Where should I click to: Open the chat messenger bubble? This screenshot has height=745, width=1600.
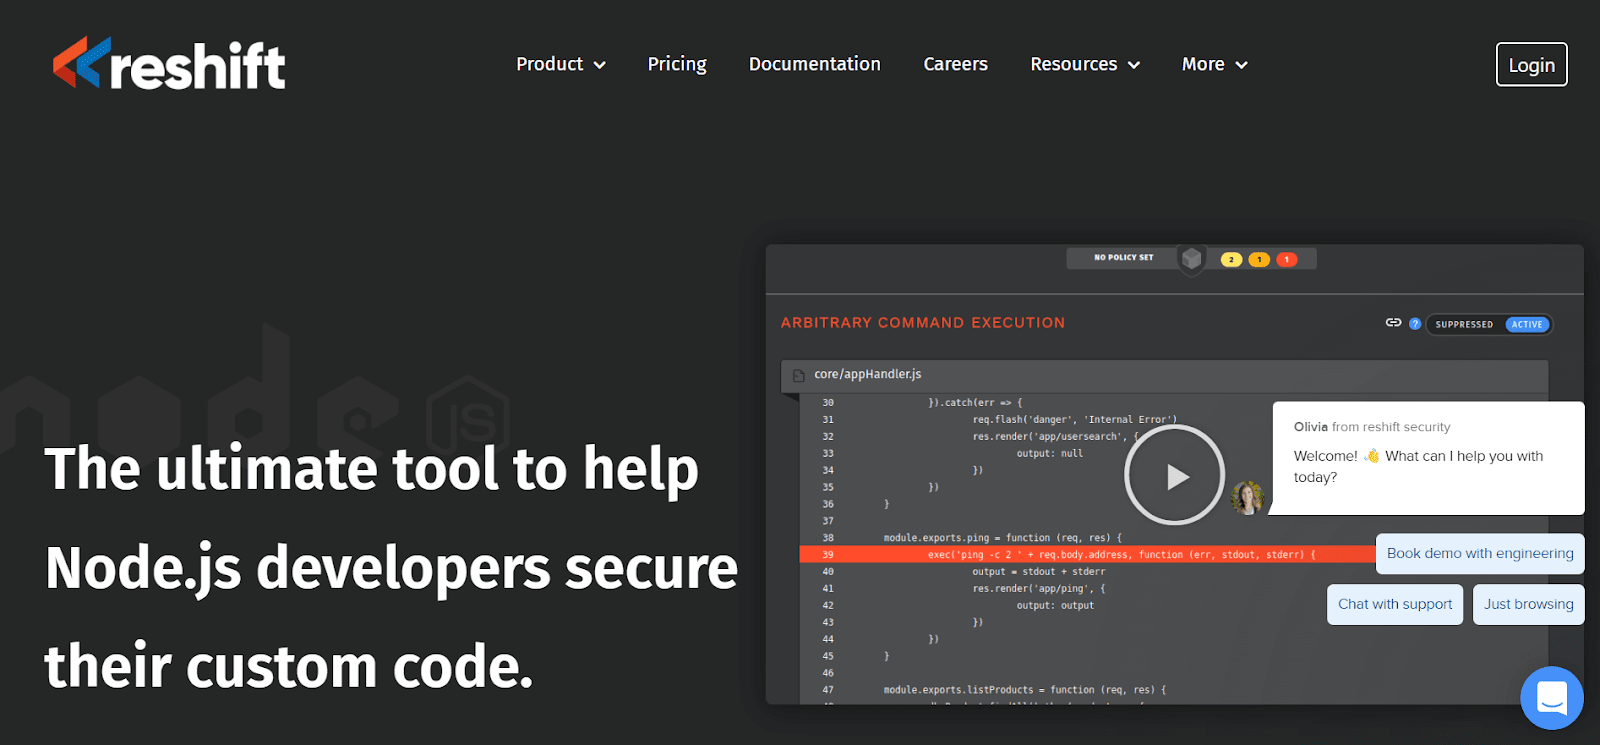(1551, 698)
